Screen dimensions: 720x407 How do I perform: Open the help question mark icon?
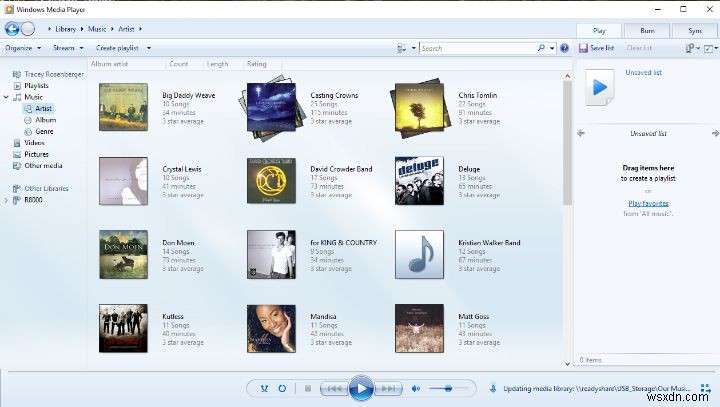pyautogui.click(x=564, y=48)
